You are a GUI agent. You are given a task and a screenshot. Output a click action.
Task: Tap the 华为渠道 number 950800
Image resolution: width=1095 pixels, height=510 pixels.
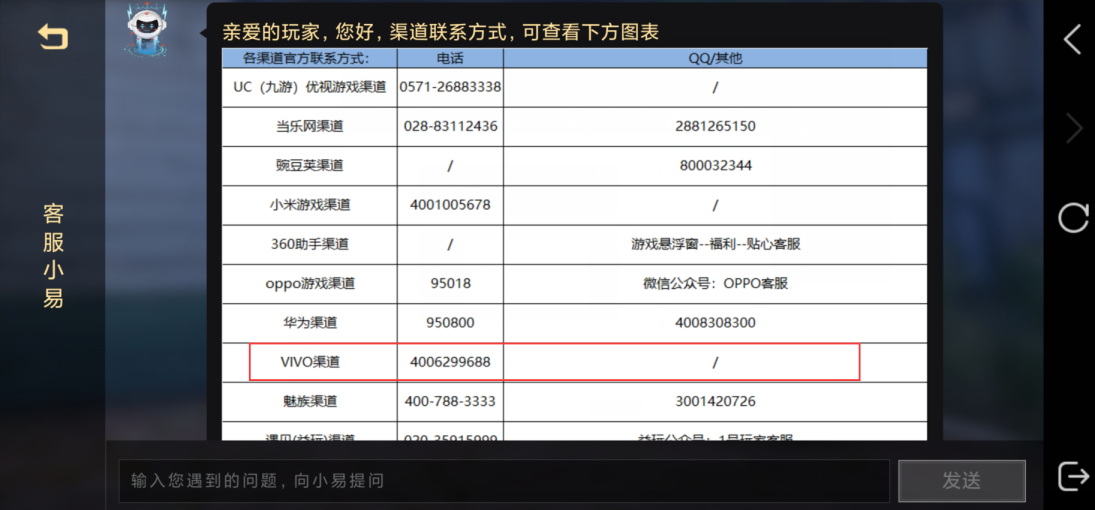[x=450, y=323]
